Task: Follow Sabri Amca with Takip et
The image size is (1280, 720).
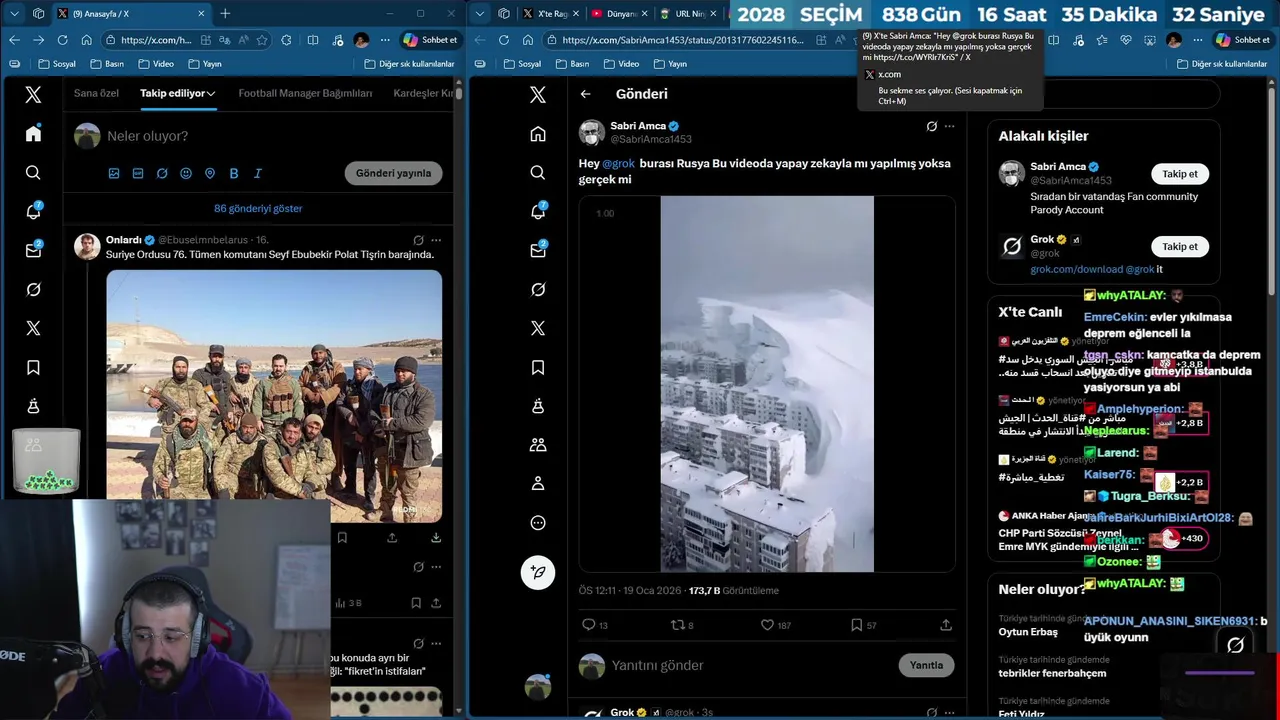Action: [x=1180, y=174]
